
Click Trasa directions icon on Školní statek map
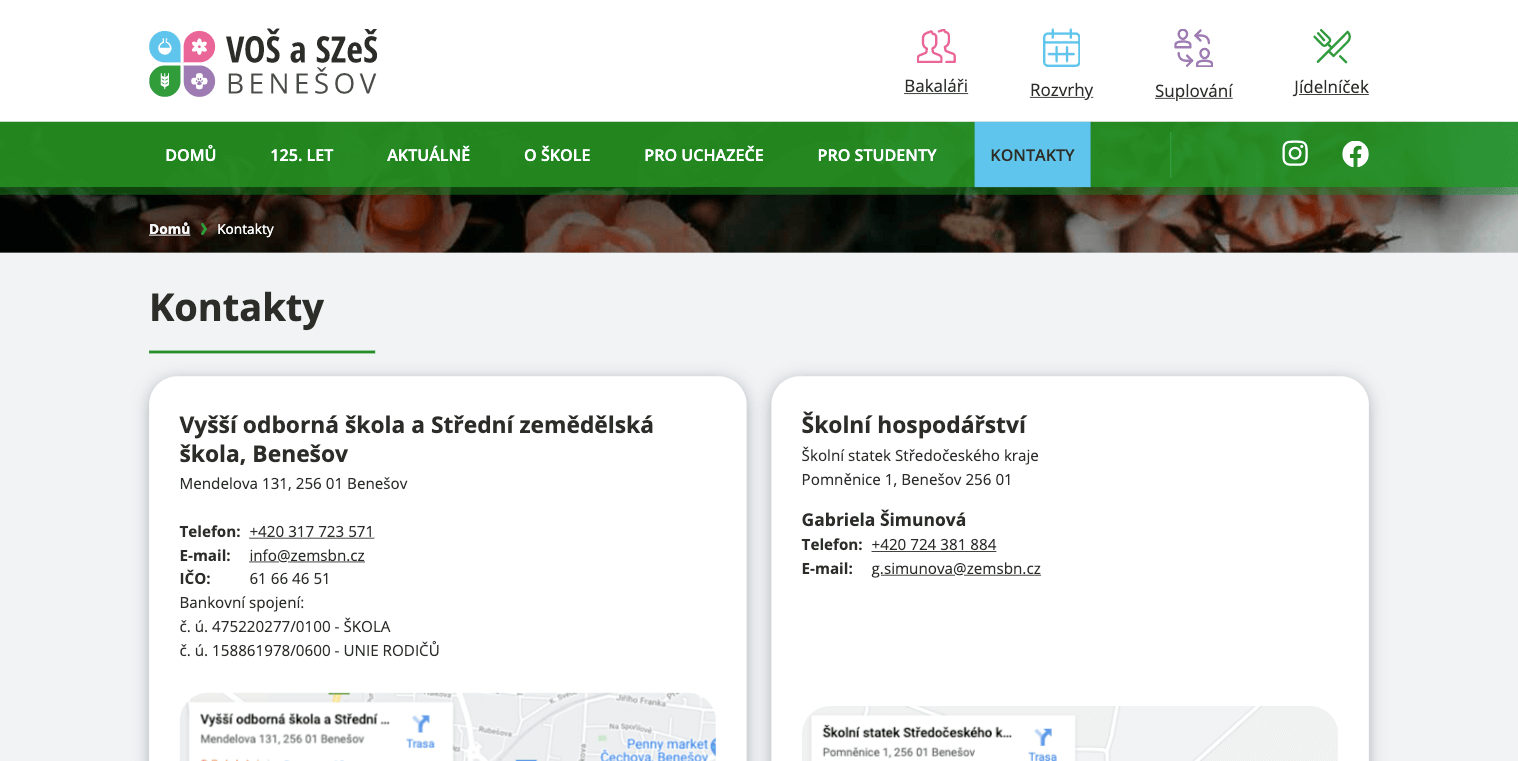[x=1043, y=740]
